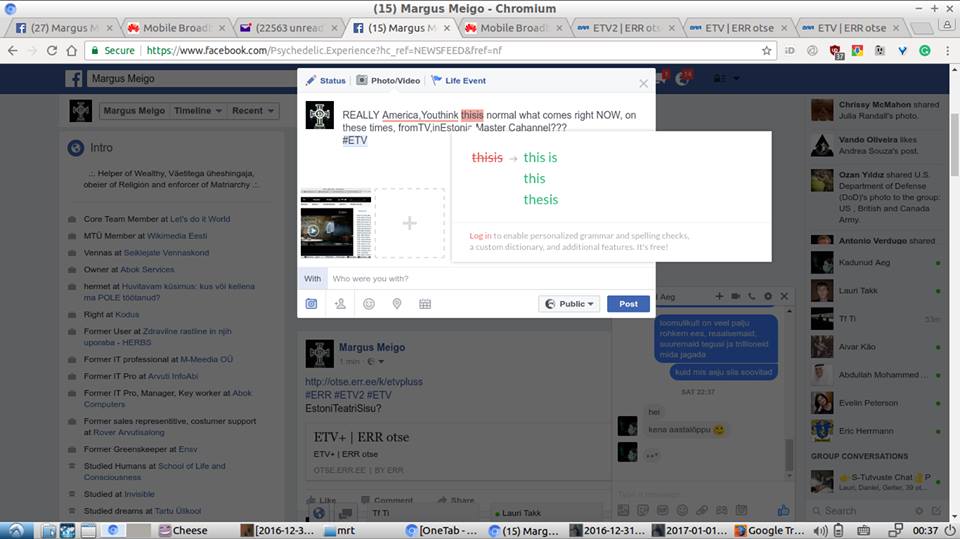Click the tag people icon in composer

(340, 304)
